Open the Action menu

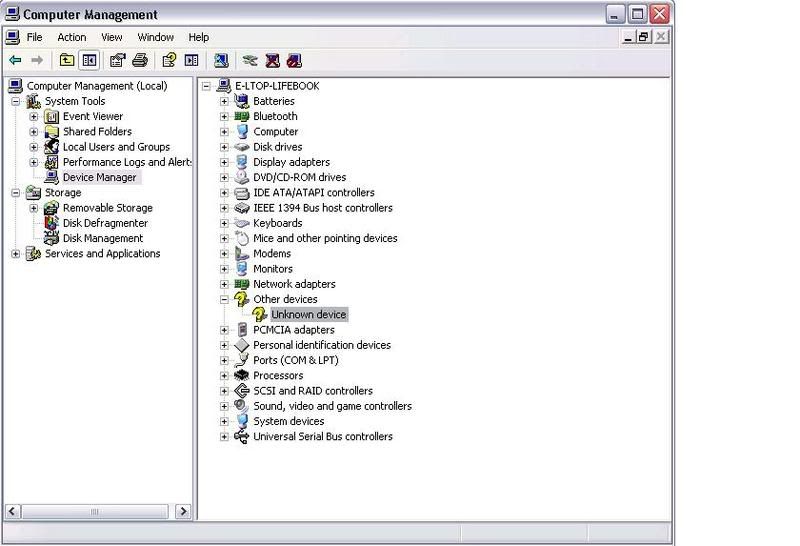coord(71,37)
